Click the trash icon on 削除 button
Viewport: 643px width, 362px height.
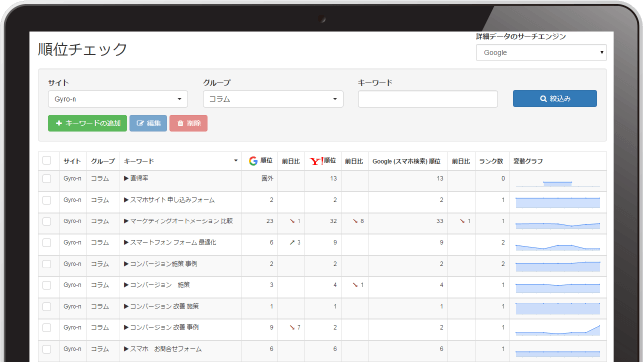click(180, 123)
